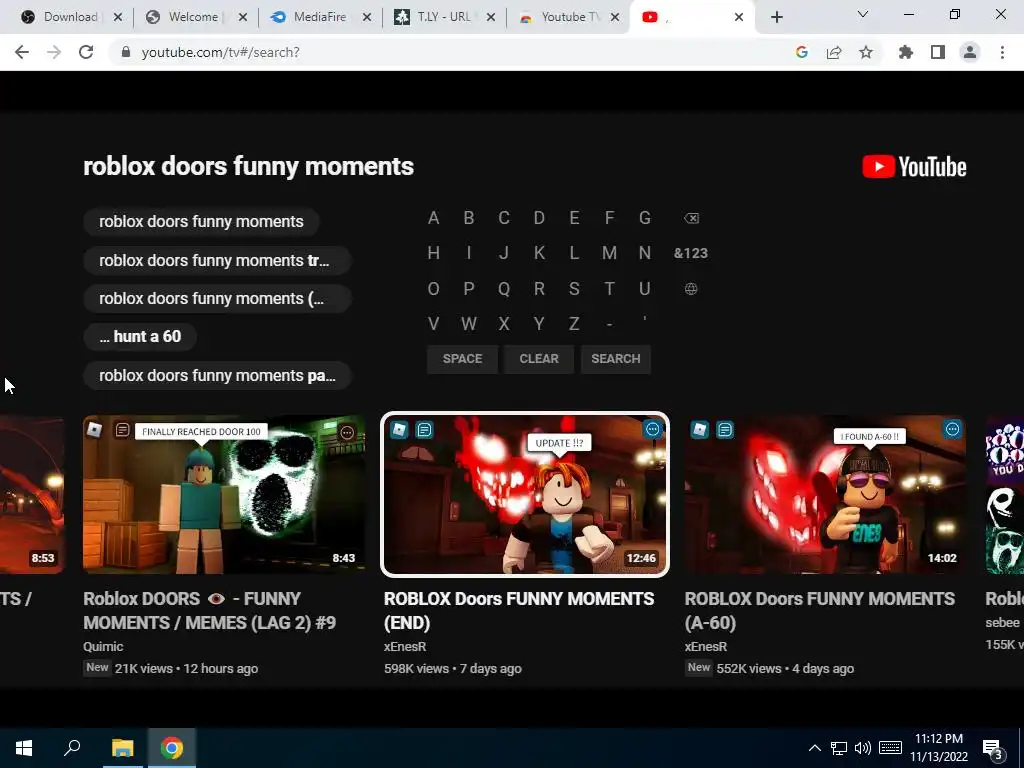Image resolution: width=1024 pixels, height=768 pixels.
Task: Click the letter A key
Action: (434, 218)
